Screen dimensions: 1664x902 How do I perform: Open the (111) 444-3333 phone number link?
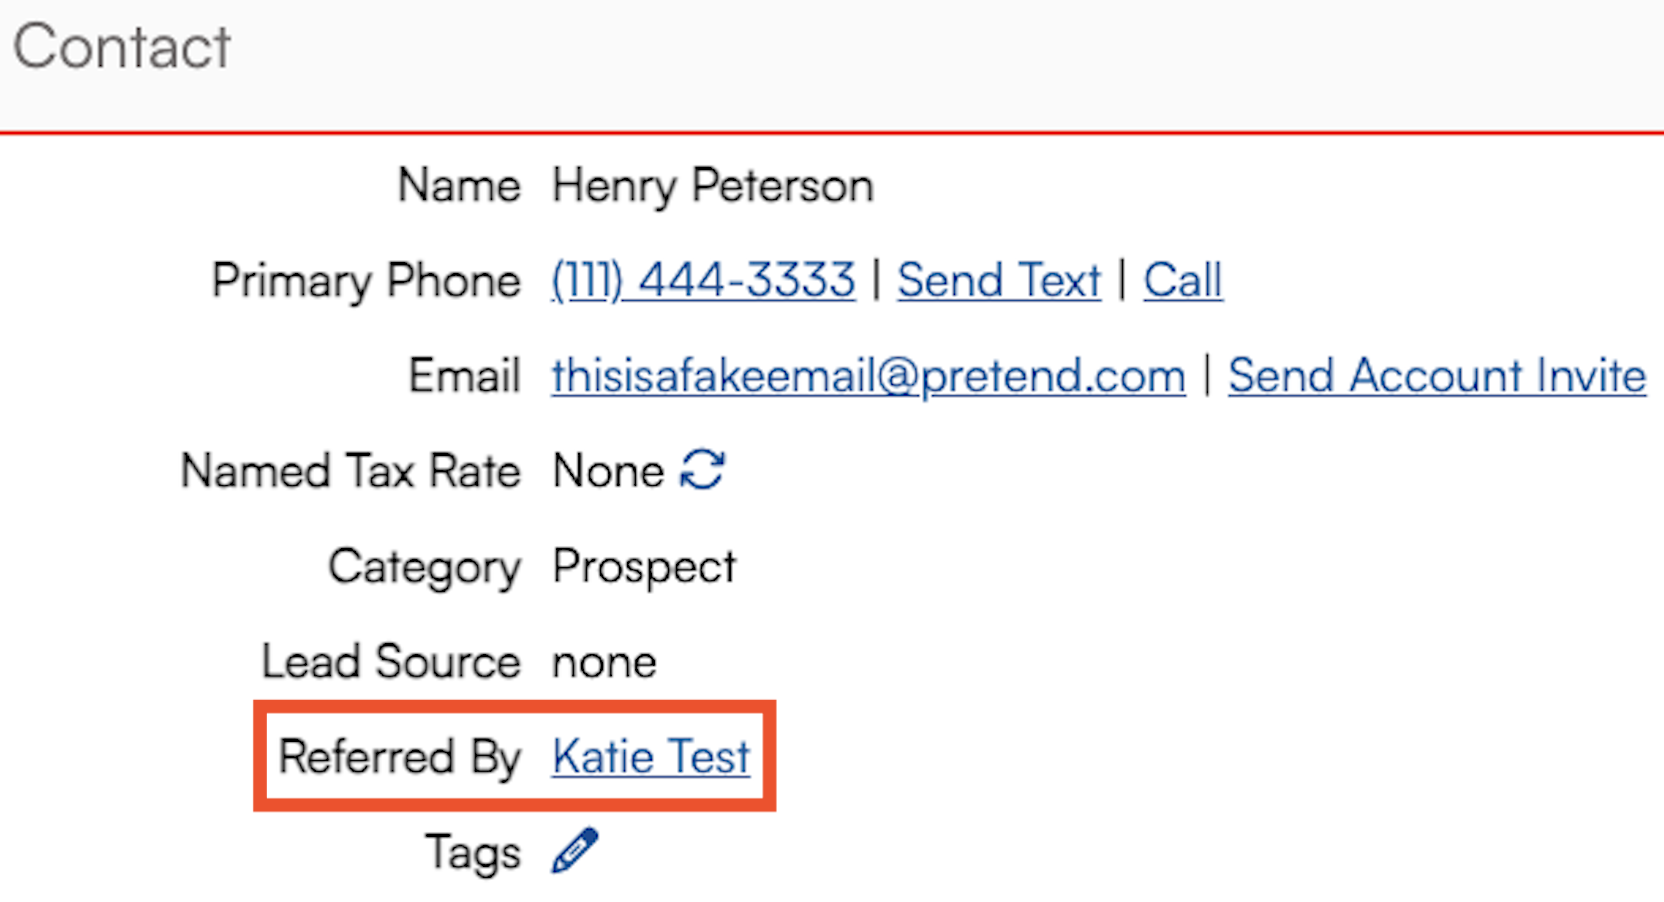[703, 280]
